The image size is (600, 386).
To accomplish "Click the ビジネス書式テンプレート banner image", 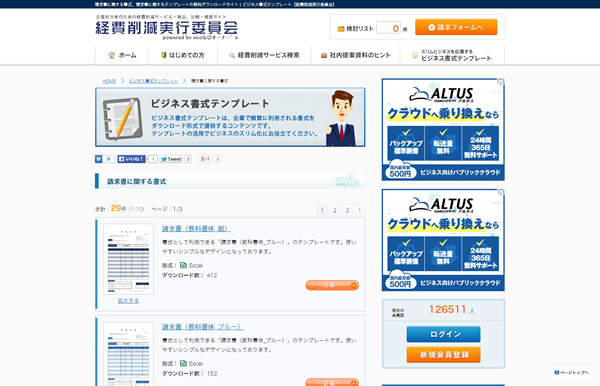I will point(230,117).
